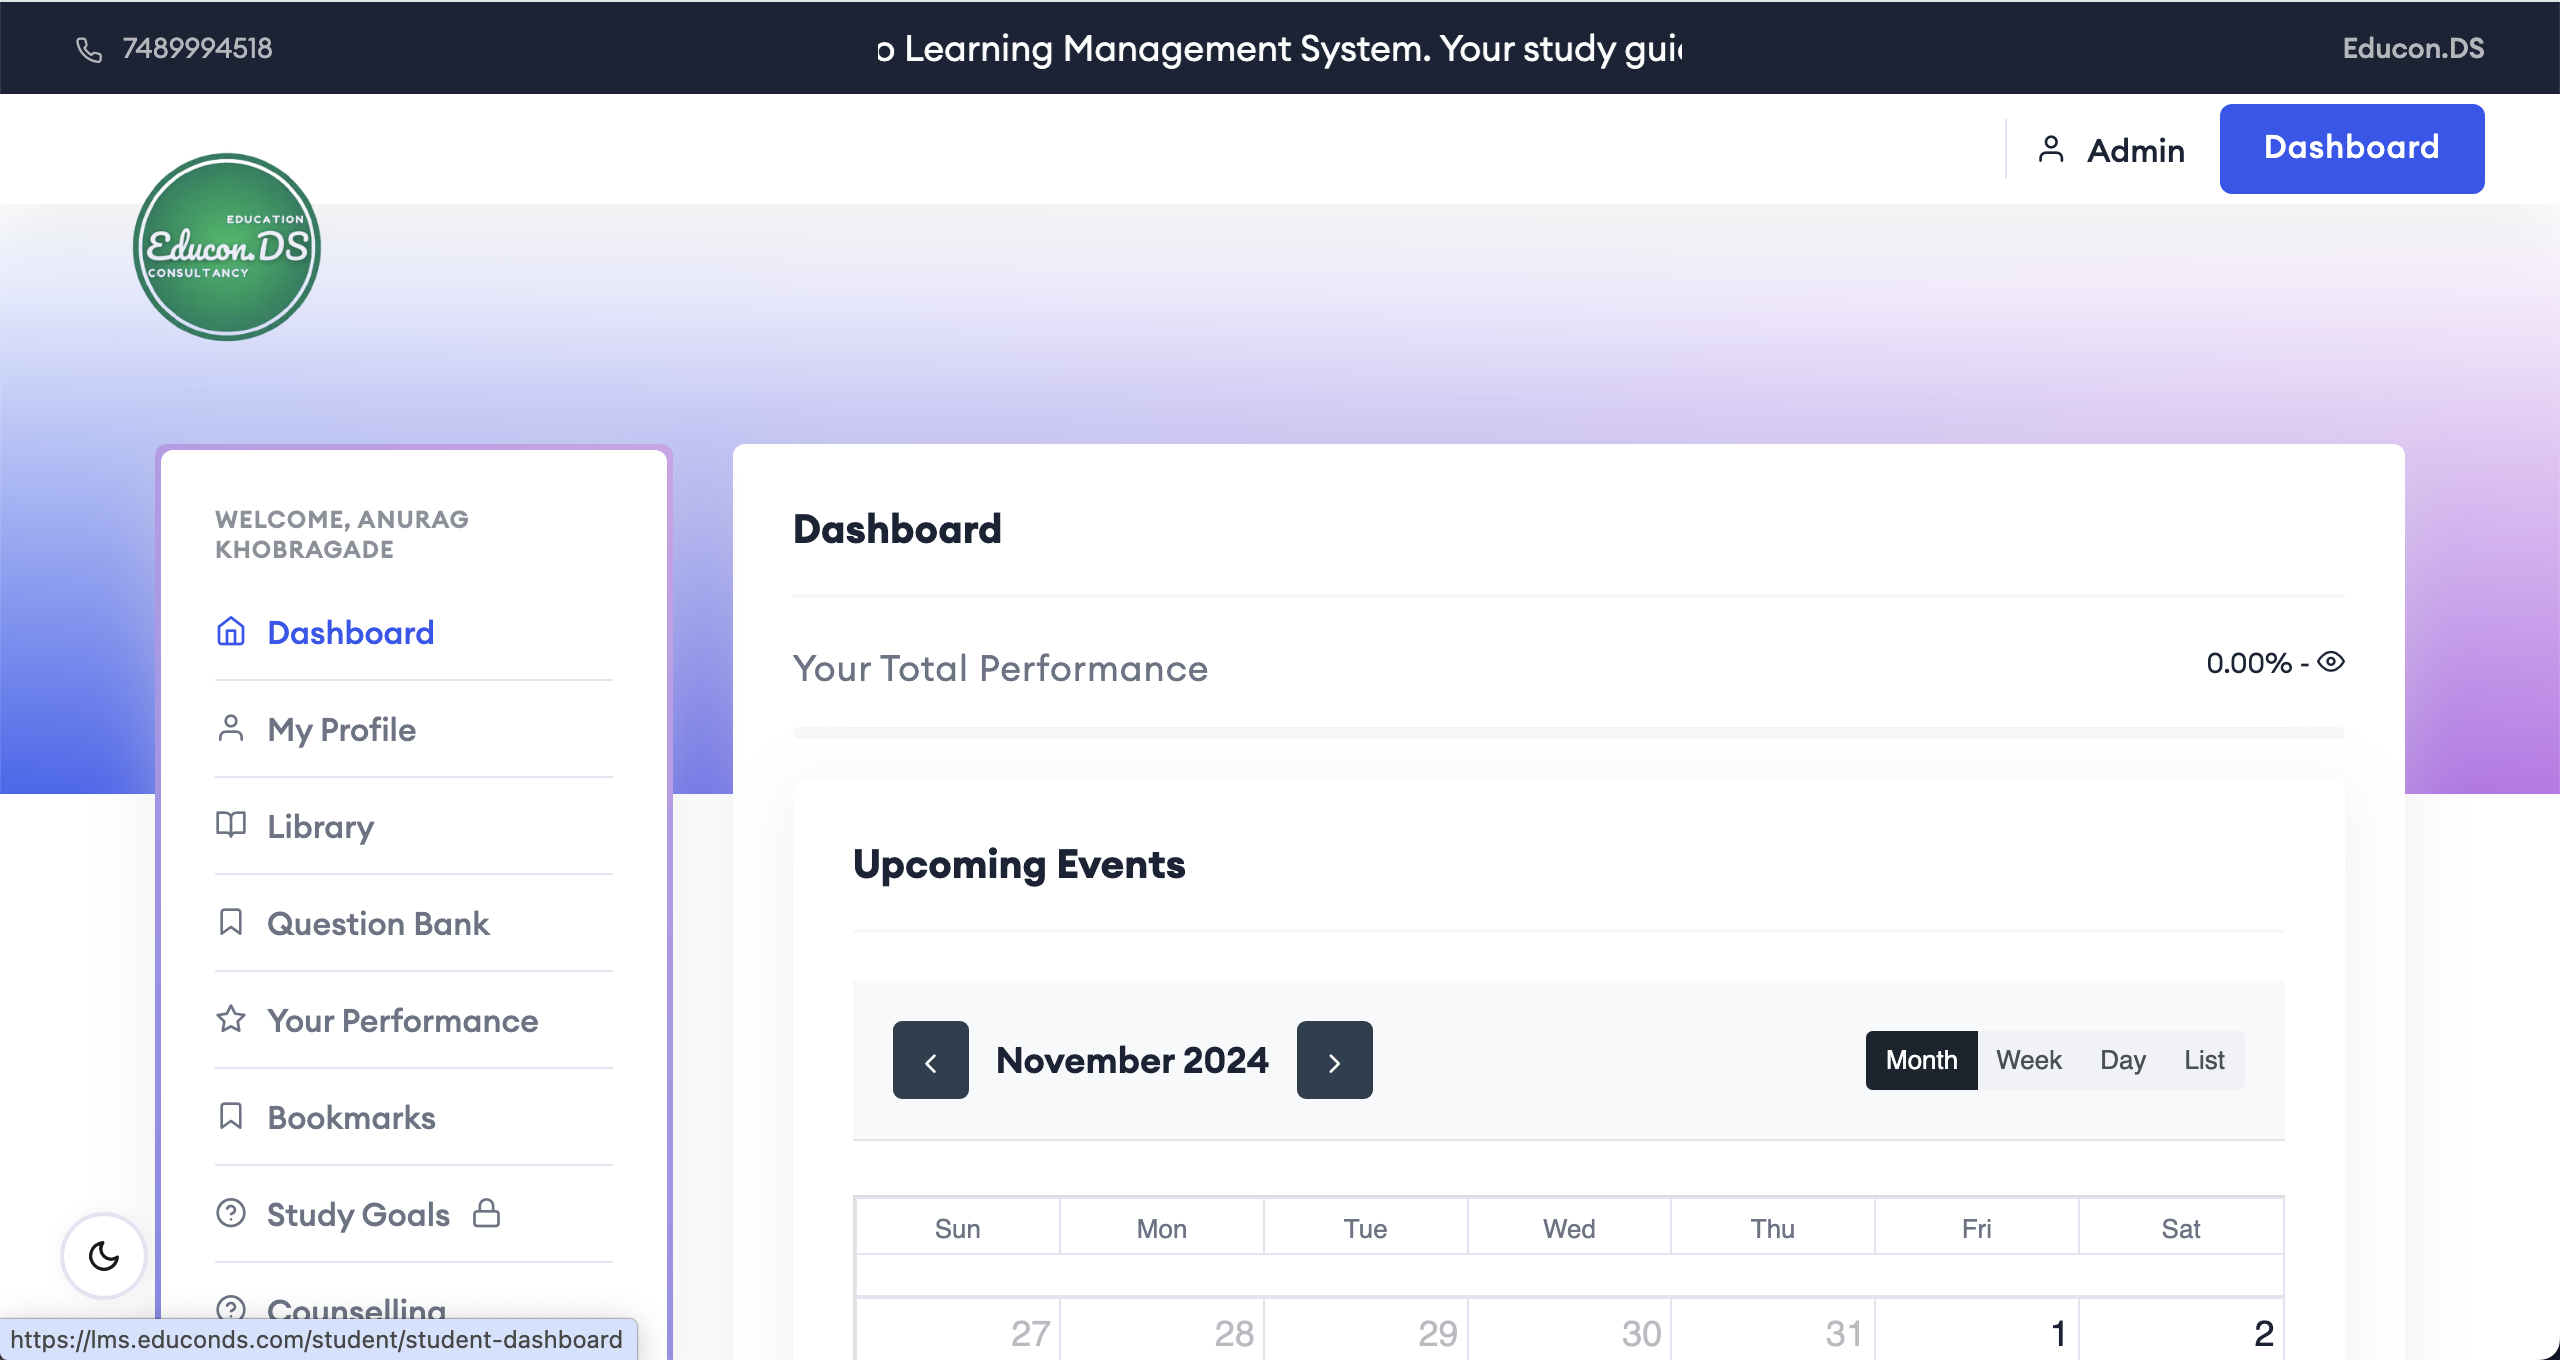Click the bookmark icon beside Bookmarks
This screenshot has width=2560, height=1360.
tap(231, 1116)
